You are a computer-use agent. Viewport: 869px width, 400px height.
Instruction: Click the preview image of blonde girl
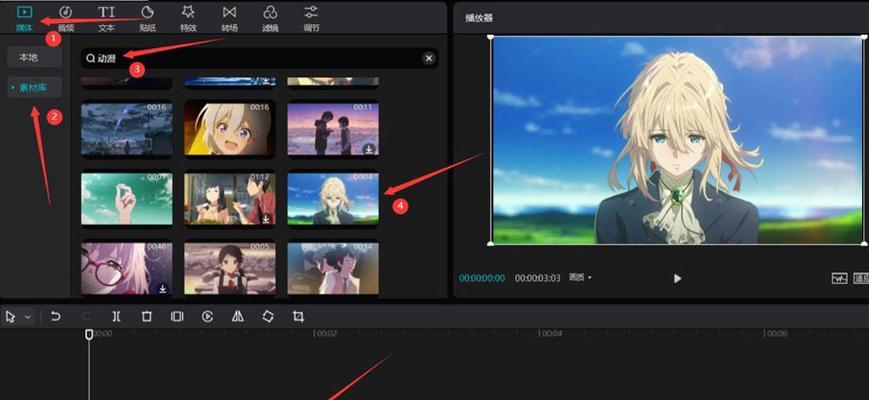coord(677,140)
